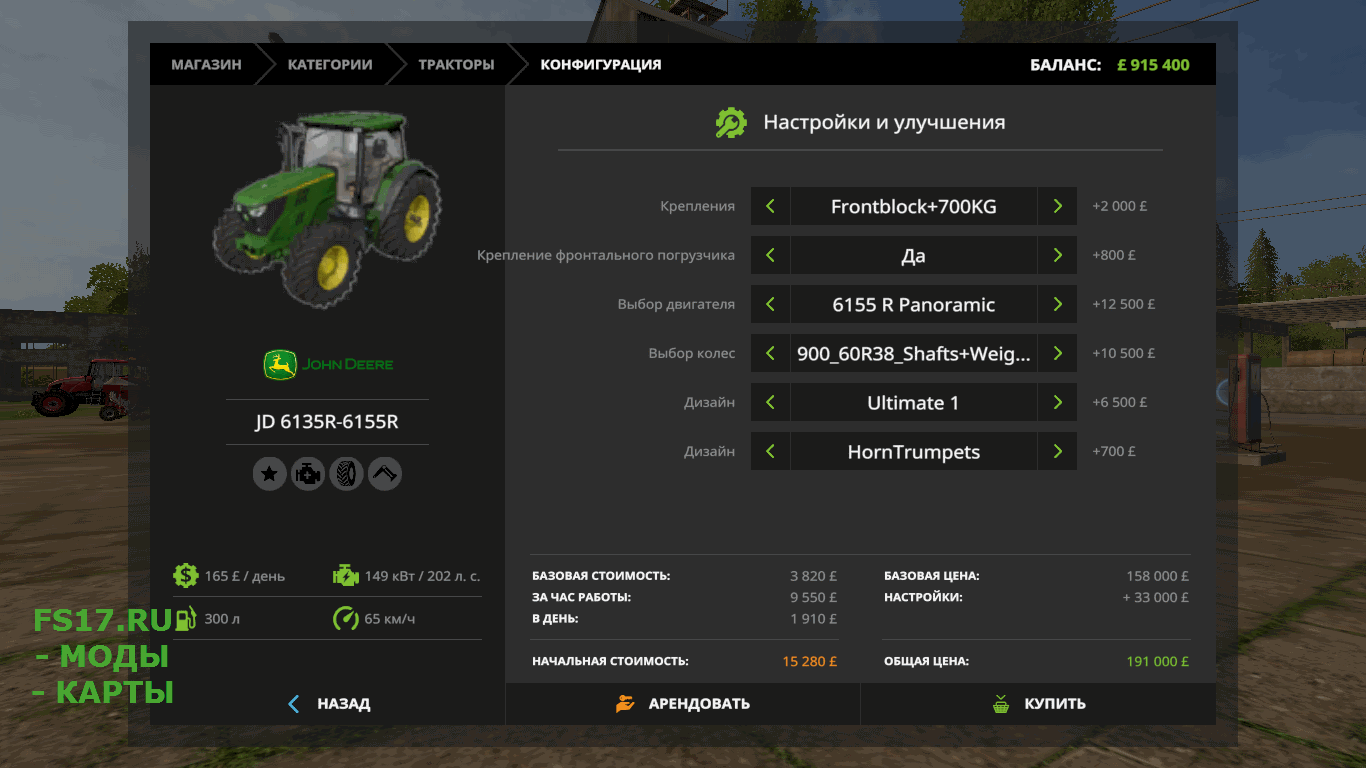
Task: Click the Настройки и улучшения heading
Action: [884, 123]
